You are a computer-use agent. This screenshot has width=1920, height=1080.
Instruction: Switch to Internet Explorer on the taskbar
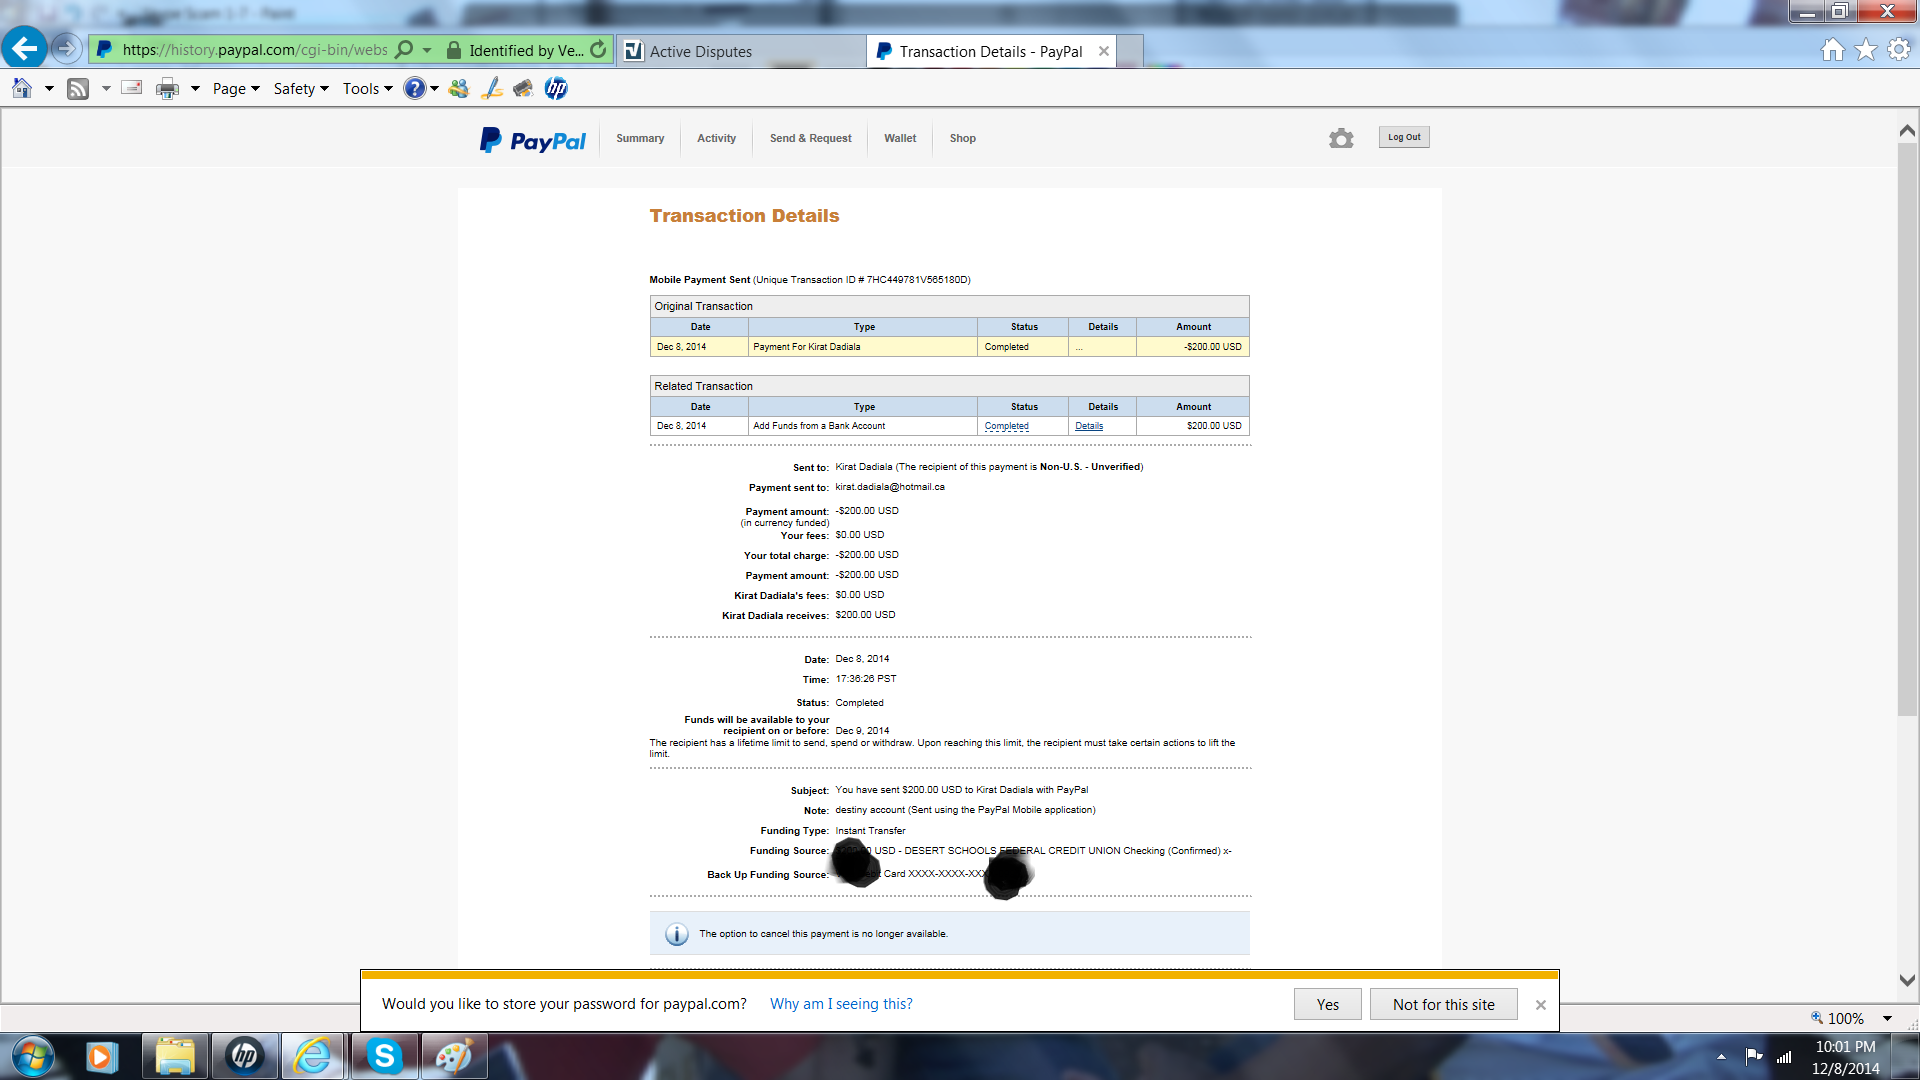(313, 1056)
